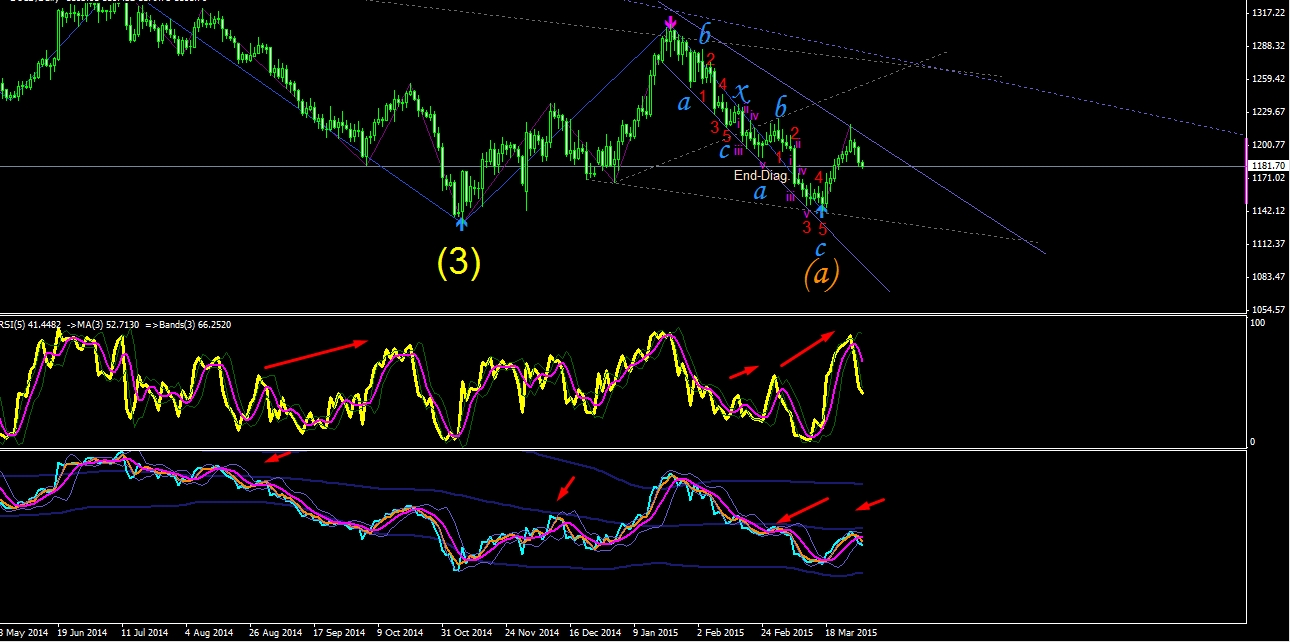Click the 1054.57 price axis label
This screenshot has width=1290, height=642.
(x=1268, y=309)
